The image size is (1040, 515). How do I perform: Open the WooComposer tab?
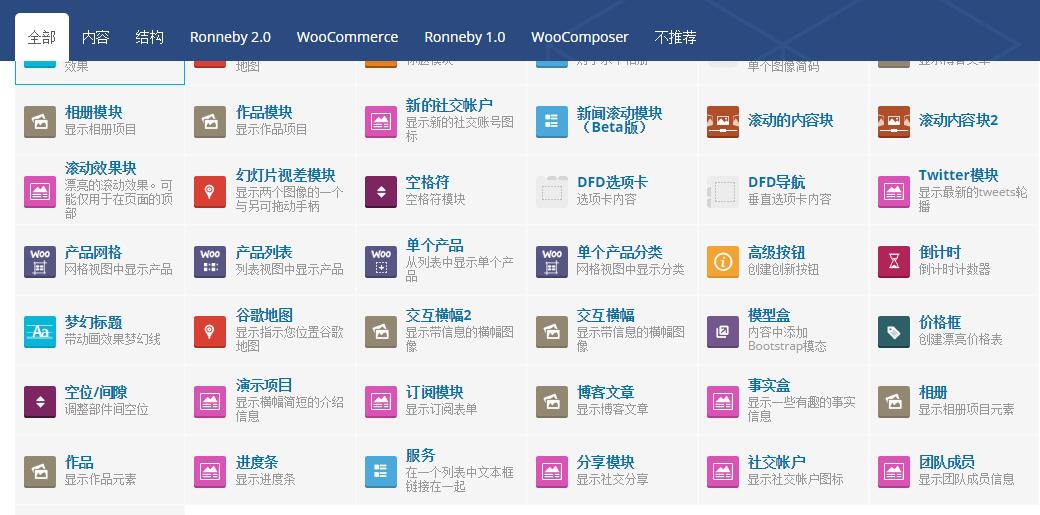(x=580, y=37)
